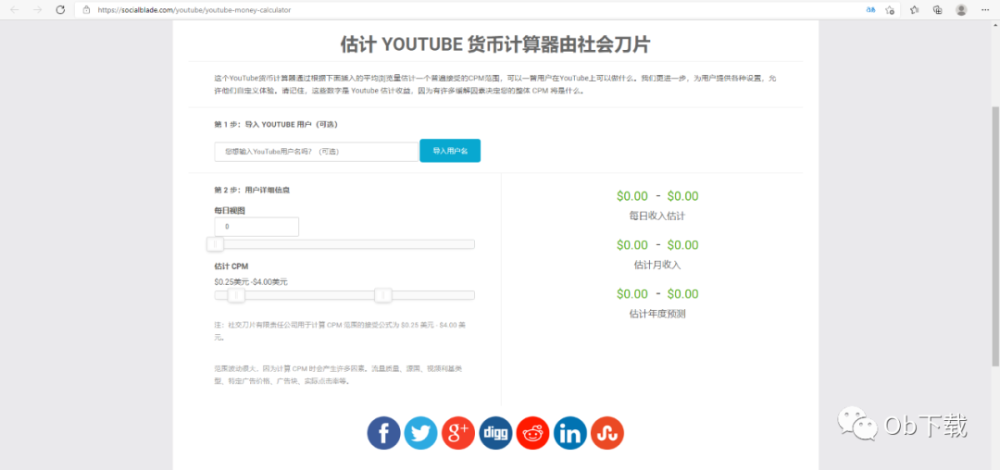Click the address bar URL

(x=194, y=10)
